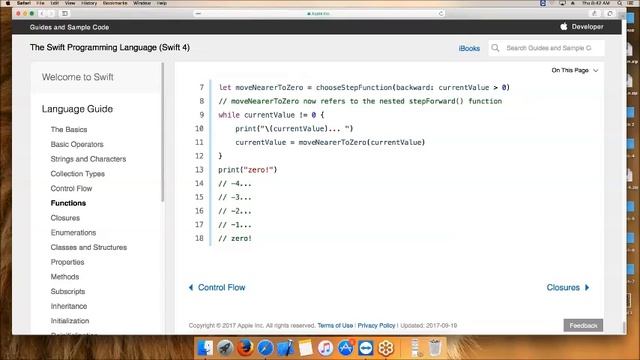Open Properties chapter
The height and width of the screenshot is (360, 640).
click(x=67, y=262)
